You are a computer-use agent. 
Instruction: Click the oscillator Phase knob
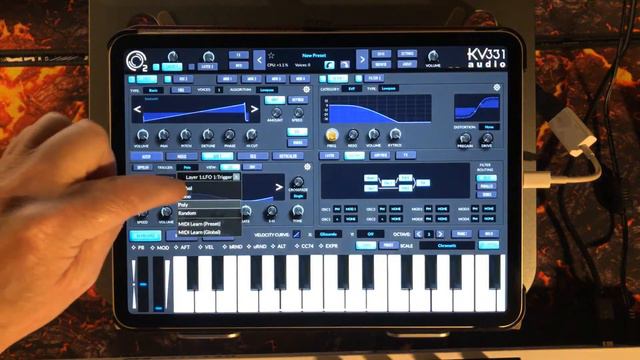point(229,134)
